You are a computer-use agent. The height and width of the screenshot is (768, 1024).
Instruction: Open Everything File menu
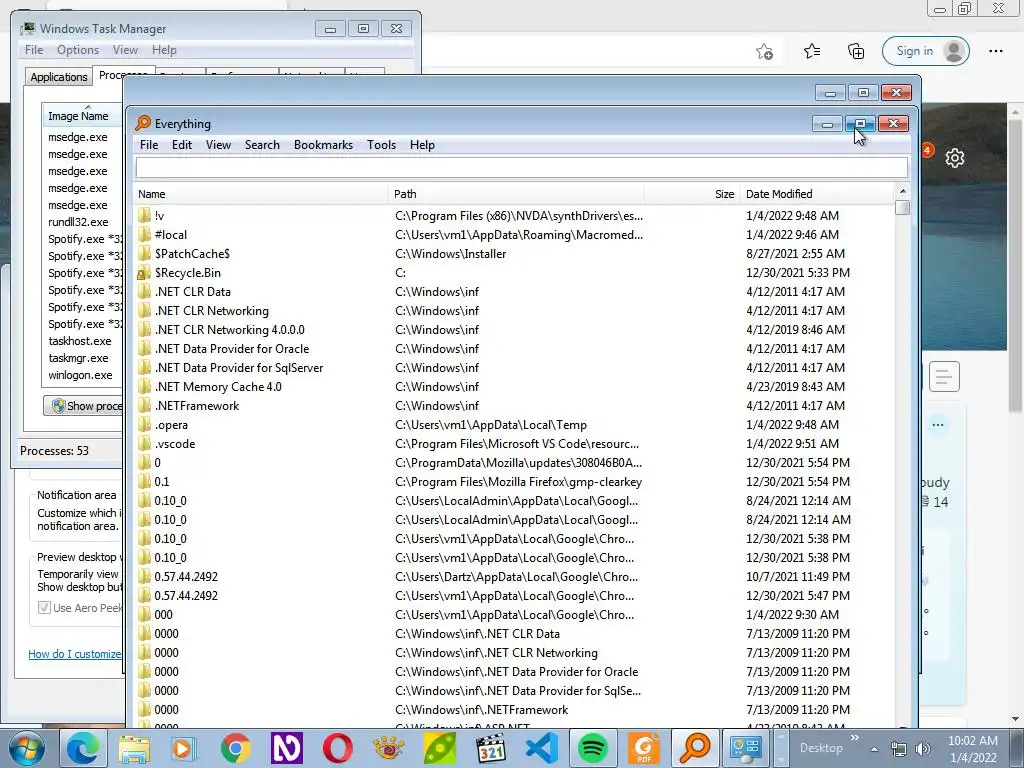click(x=149, y=145)
